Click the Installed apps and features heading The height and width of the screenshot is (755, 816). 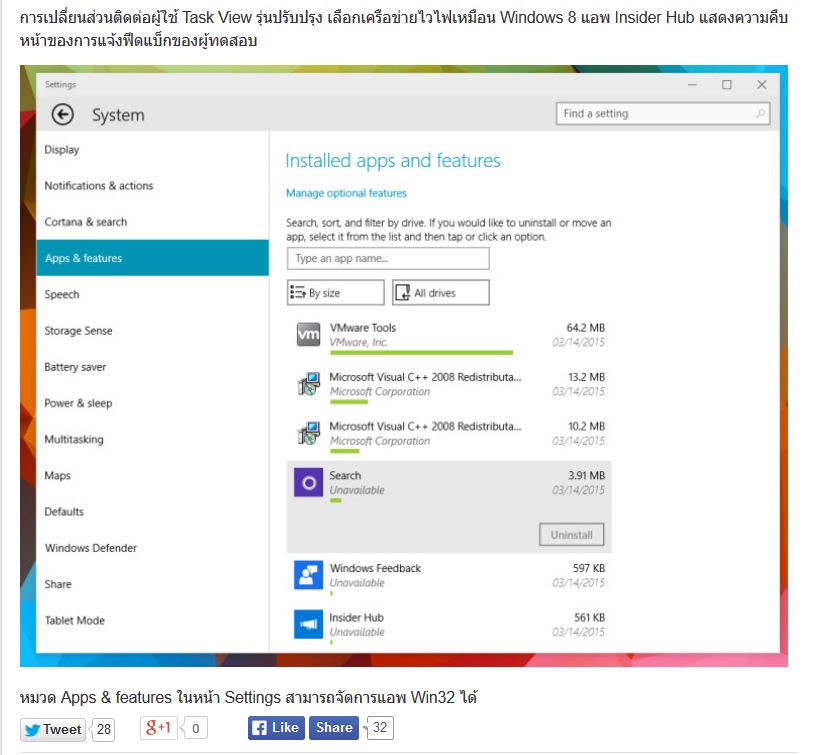click(x=392, y=161)
